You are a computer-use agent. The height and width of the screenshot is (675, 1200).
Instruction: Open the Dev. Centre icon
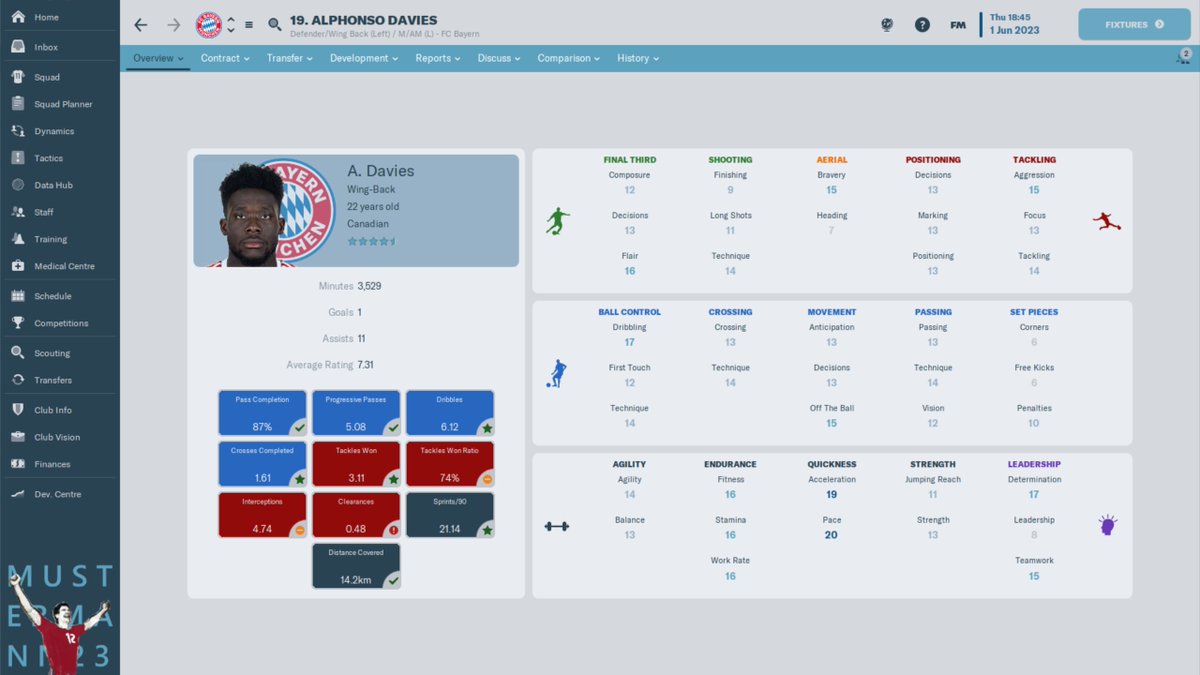[17, 494]
